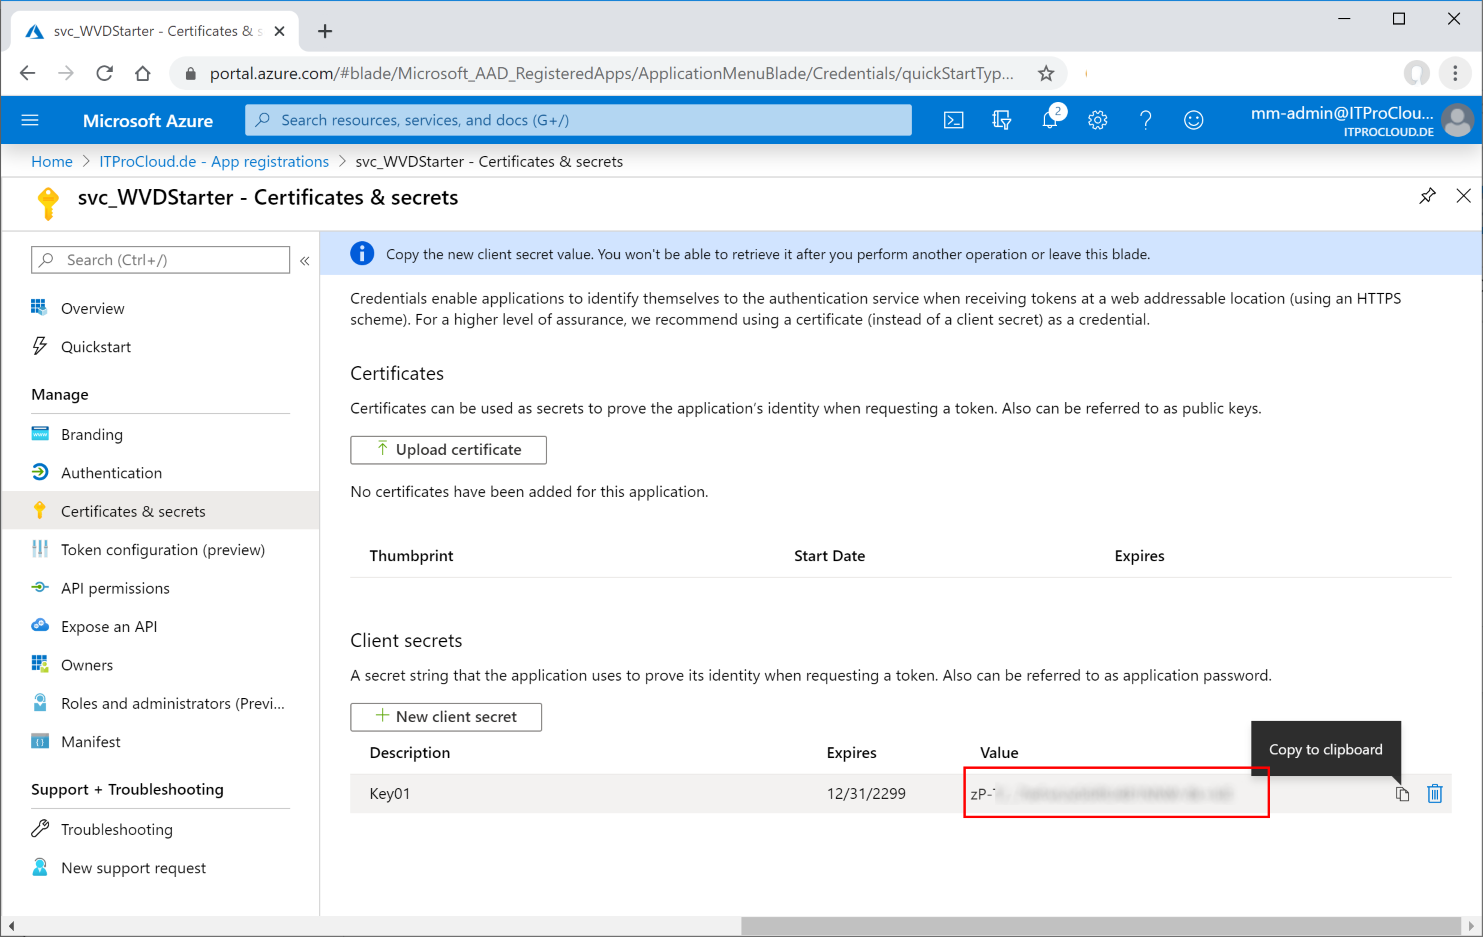Open the Azure portal hamburger menu
Viewport: 1483px width, 937px height.
click(x=30, y=120)
